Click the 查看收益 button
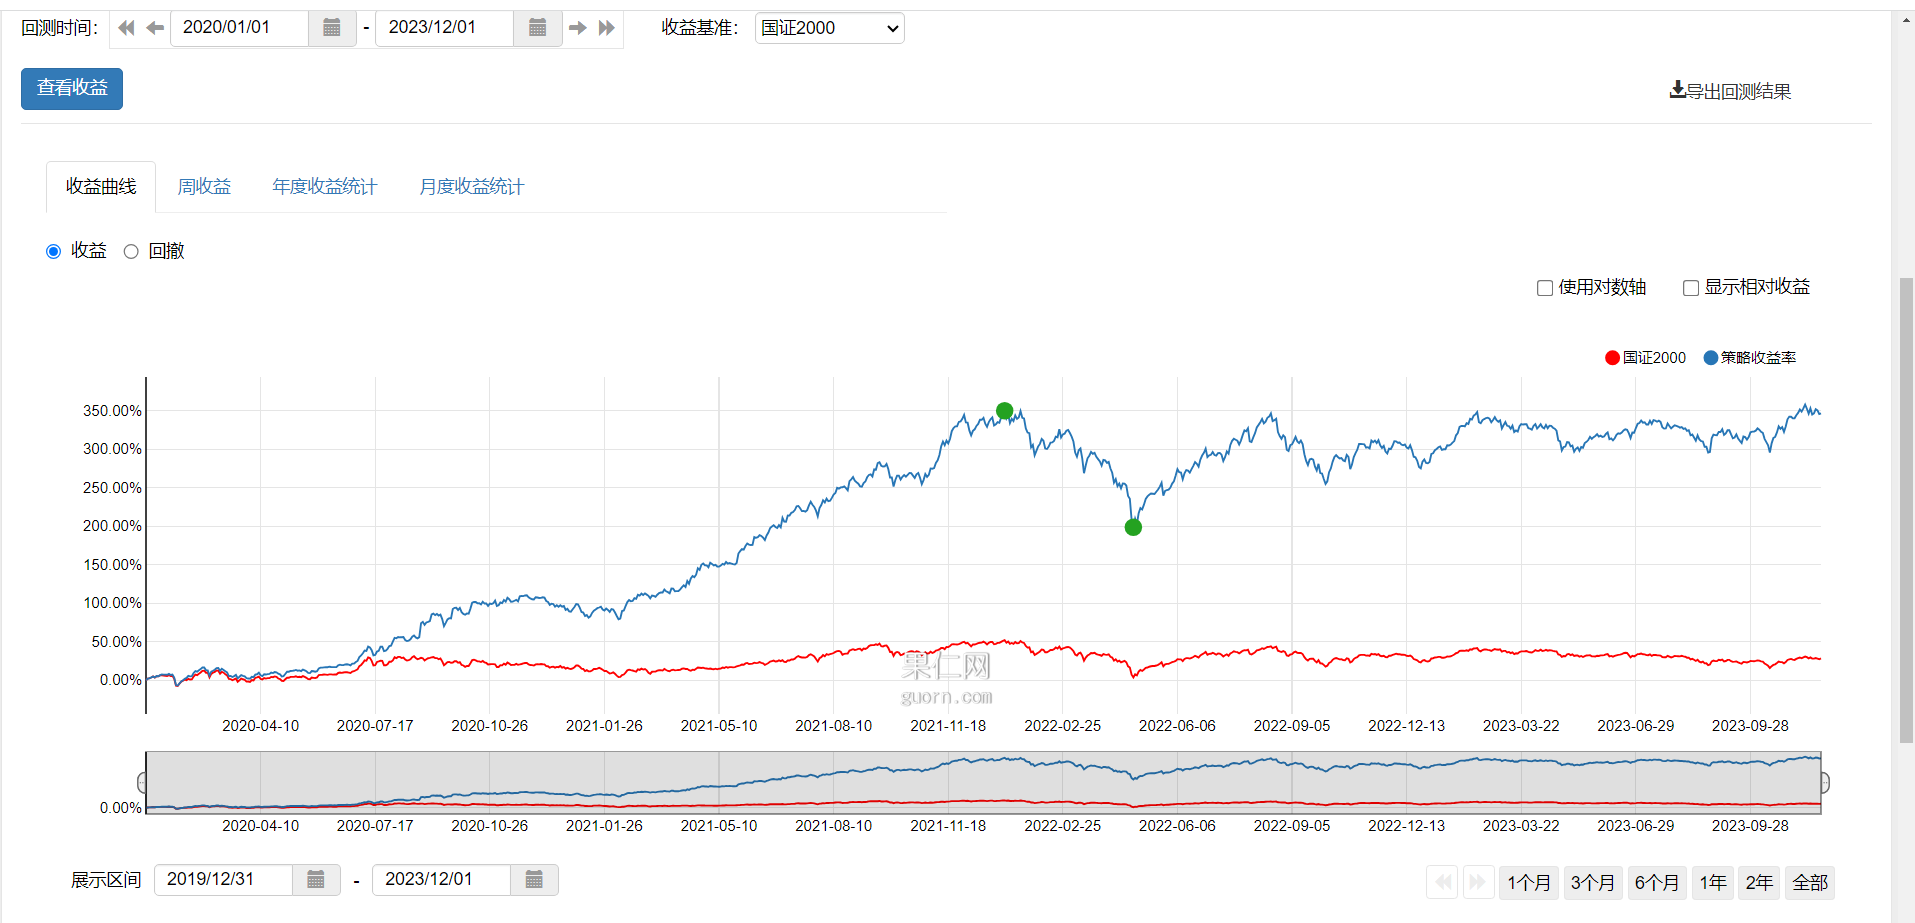This screenshot has height=923, width=1915. pos(72,89)
